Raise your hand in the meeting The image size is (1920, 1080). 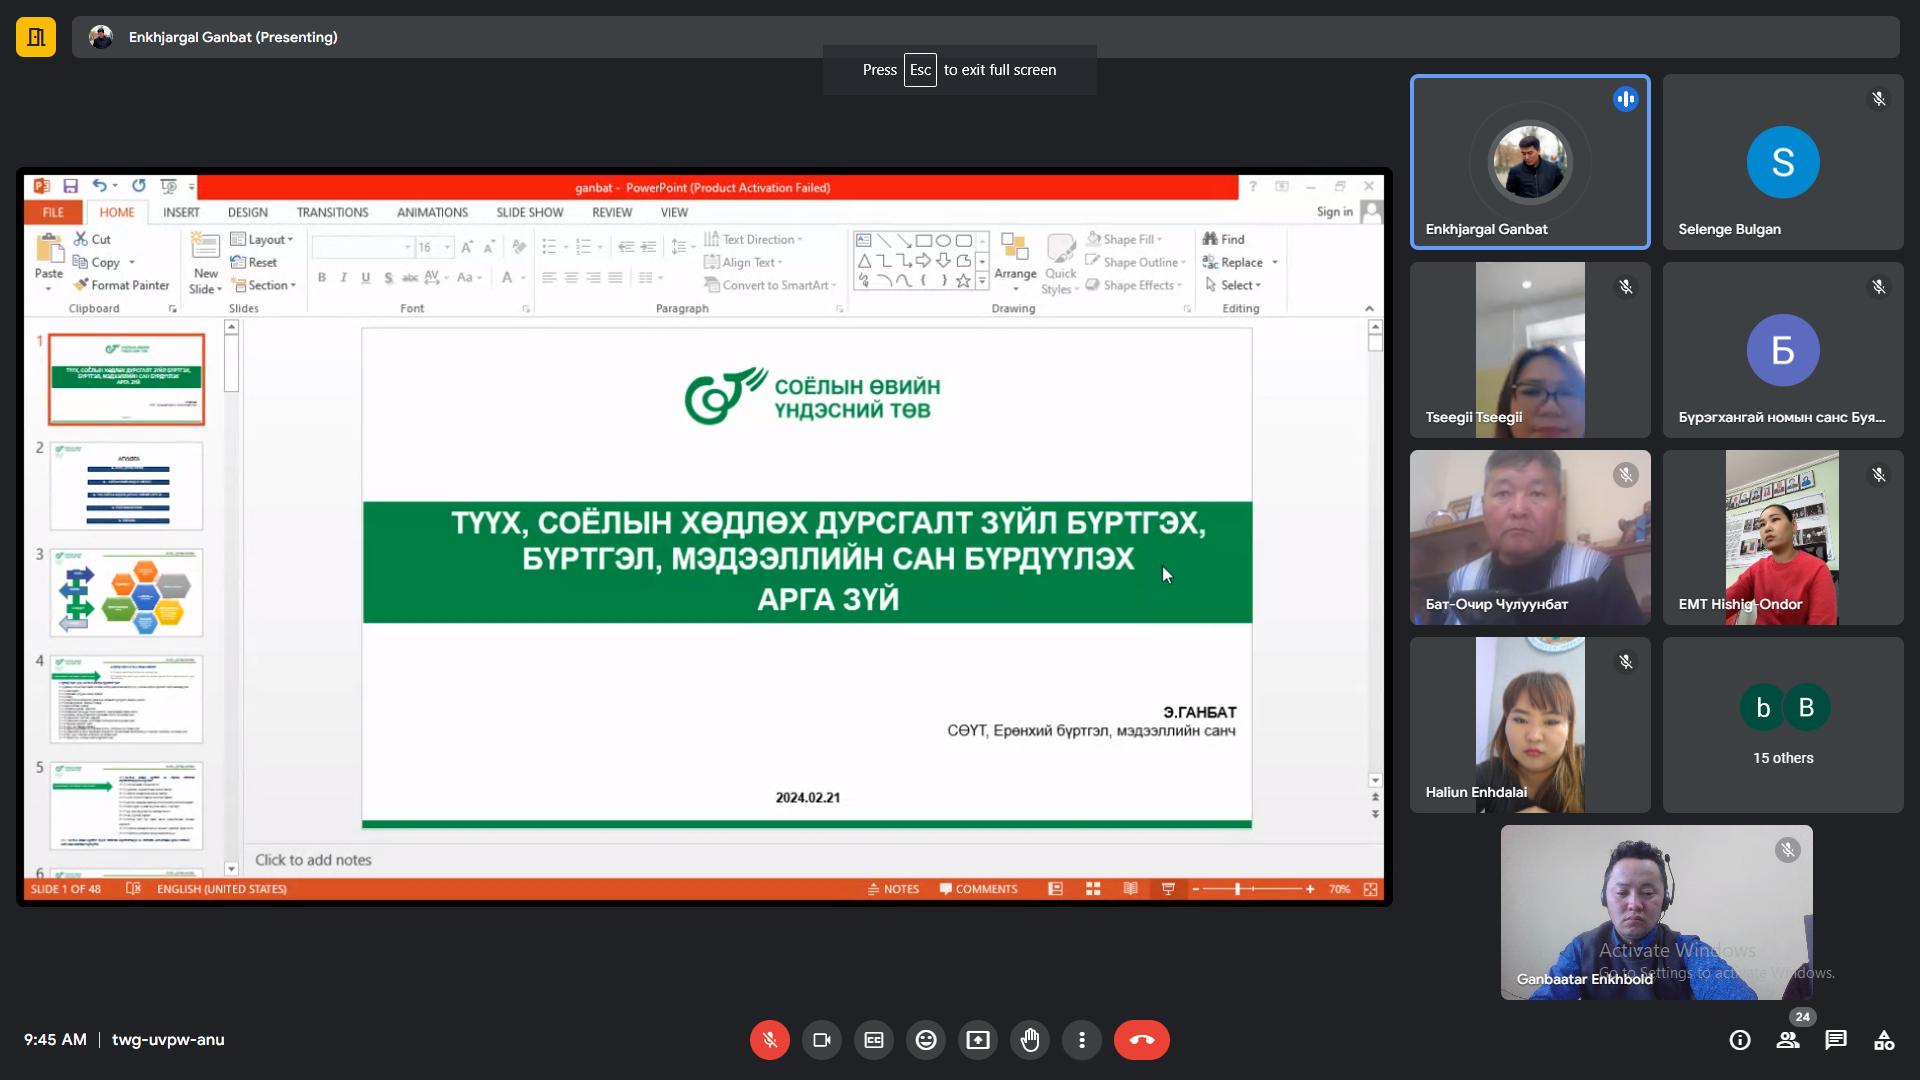coord(1030,1040)
